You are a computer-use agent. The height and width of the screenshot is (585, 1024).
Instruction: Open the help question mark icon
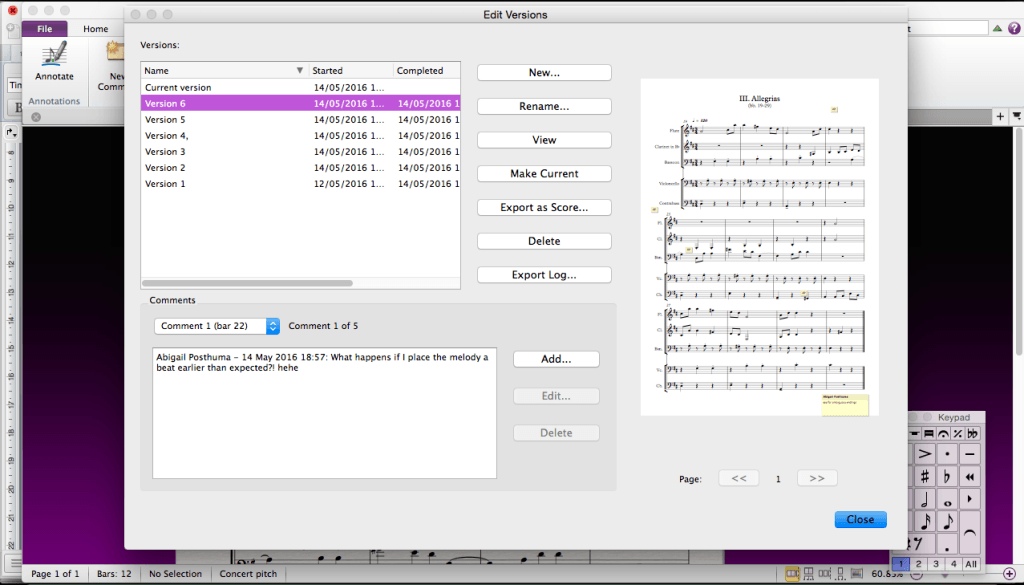pyautogui.click(x=1014, y=28)
